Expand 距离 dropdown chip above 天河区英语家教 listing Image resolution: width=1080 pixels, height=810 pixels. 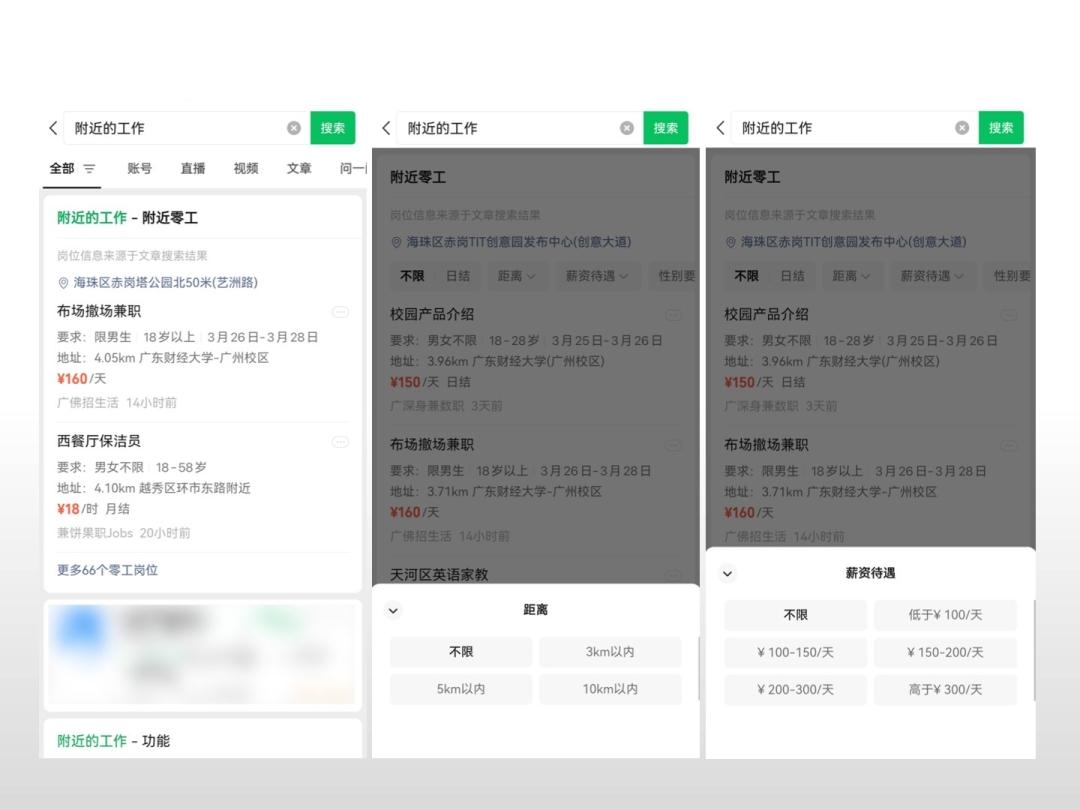517,276
